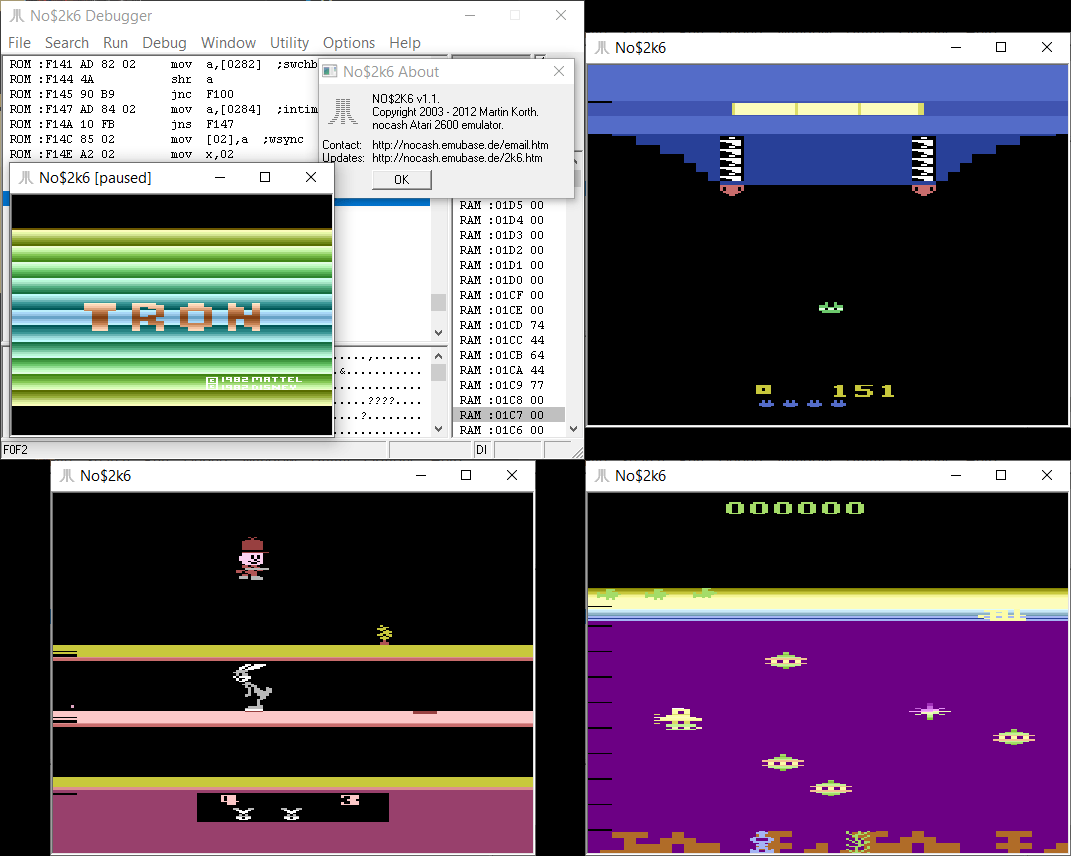Select the ROM :F147 intim line
Screen dimensions: 1071x856
[x=163, y=109]
